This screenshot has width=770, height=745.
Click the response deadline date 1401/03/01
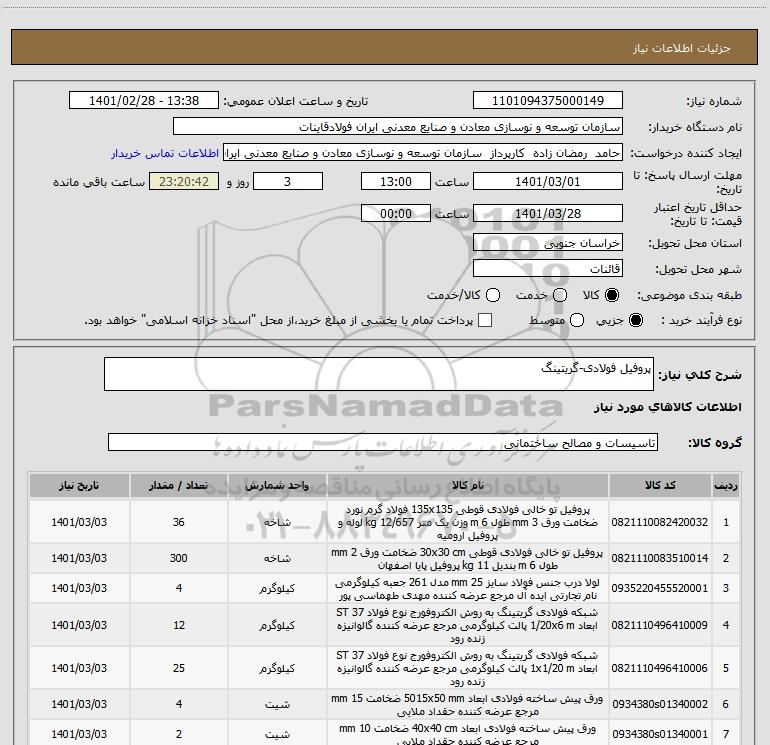tap(548, 181)
